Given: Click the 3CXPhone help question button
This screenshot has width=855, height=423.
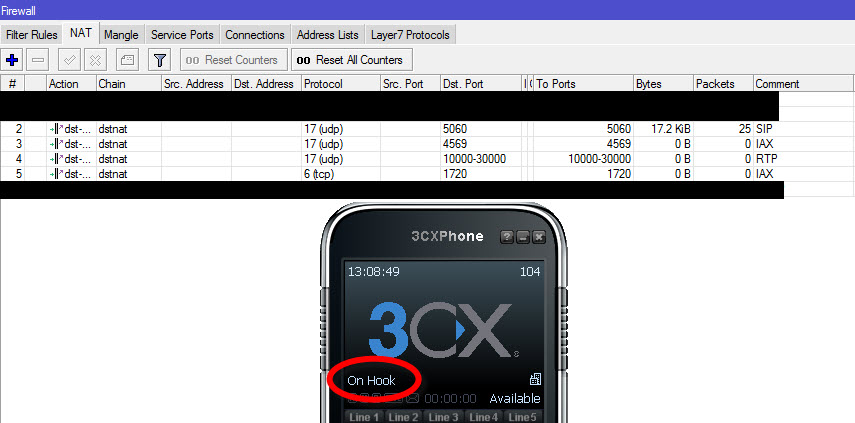Looking at the screenshot, I should coord(507,237).
